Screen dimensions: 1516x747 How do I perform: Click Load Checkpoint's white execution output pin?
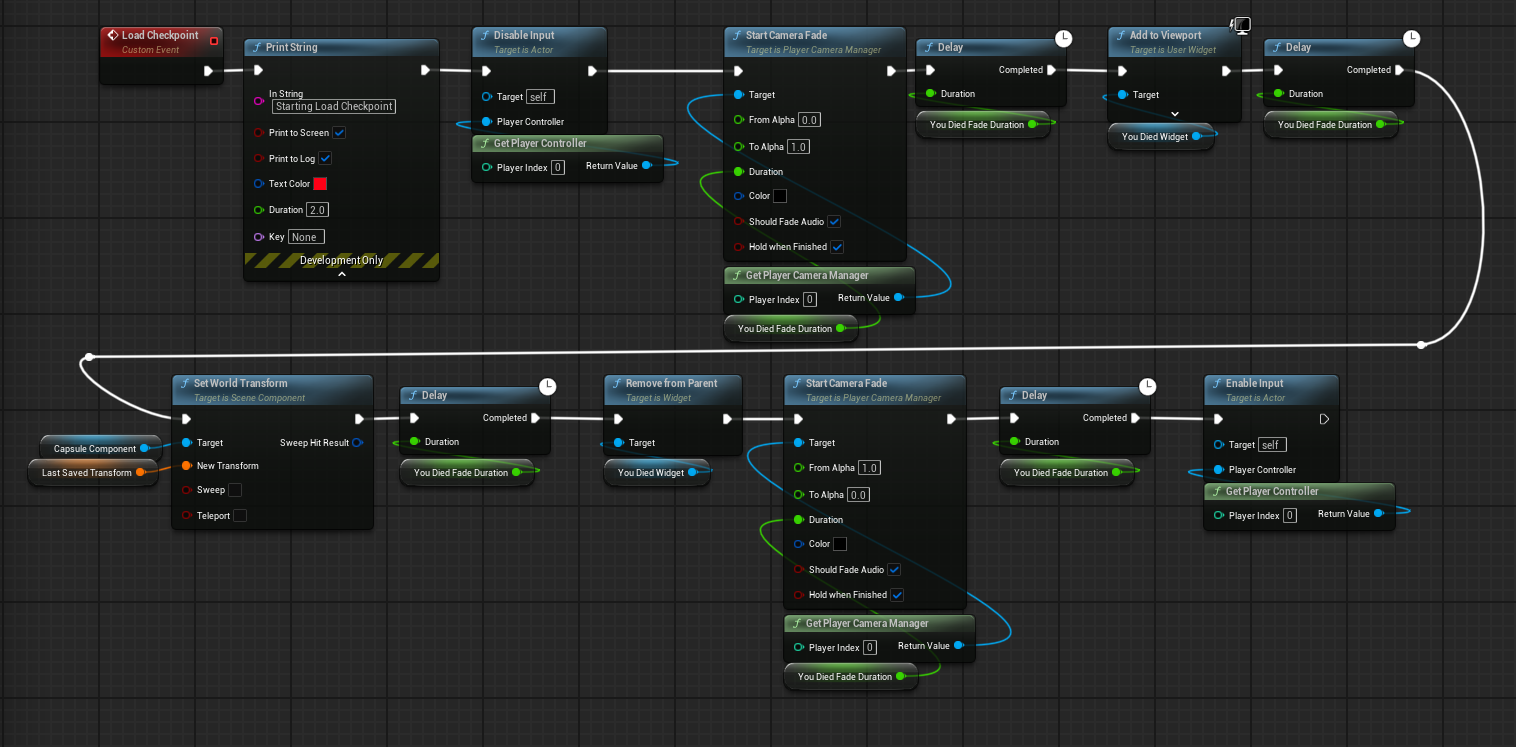pos(208,71)
